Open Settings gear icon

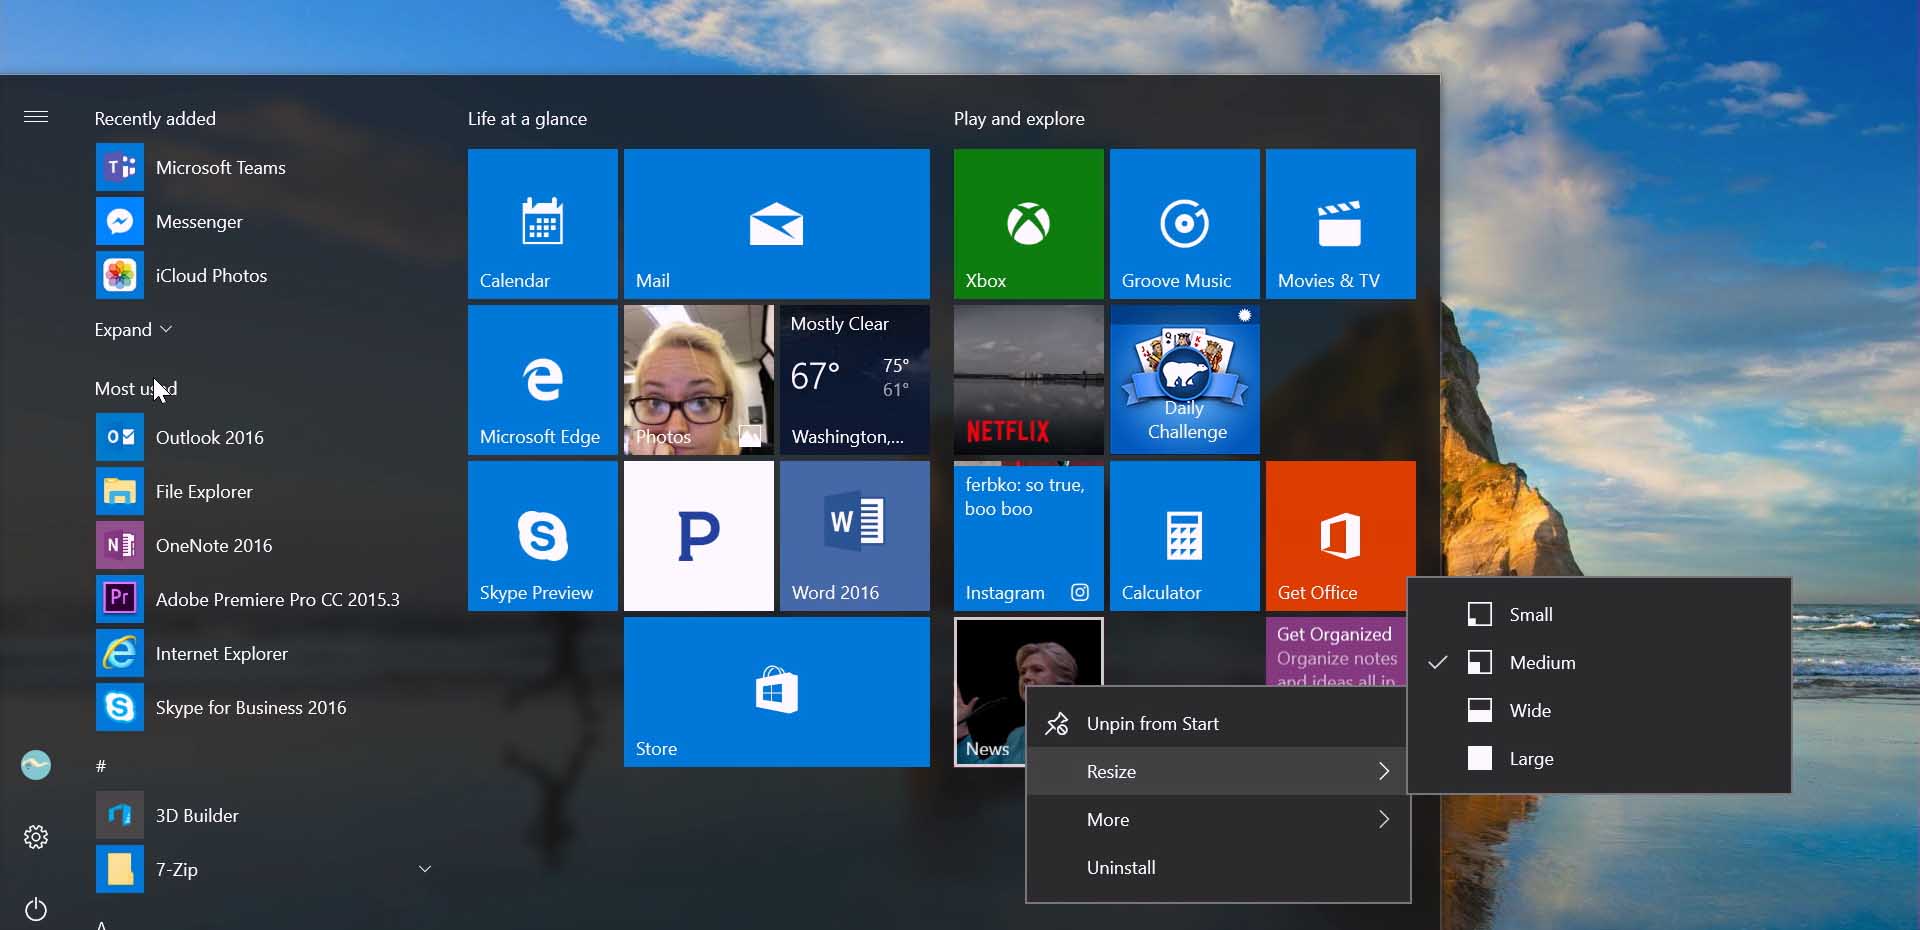tap(36, 837)
